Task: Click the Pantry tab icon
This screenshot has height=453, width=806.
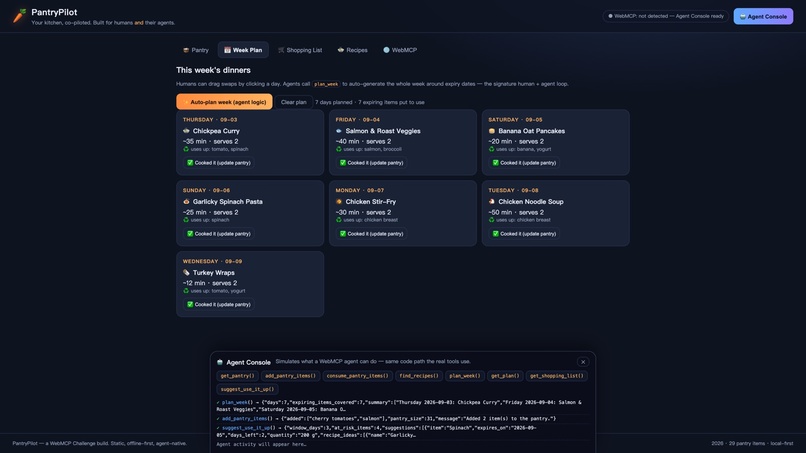Action: (x=186, y=50)
